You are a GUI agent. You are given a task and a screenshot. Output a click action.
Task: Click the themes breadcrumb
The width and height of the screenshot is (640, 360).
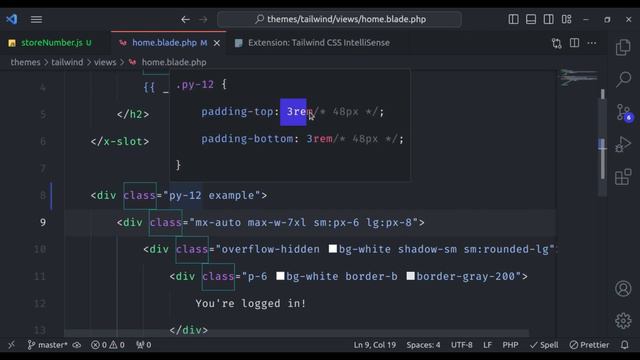pos(25,62)
